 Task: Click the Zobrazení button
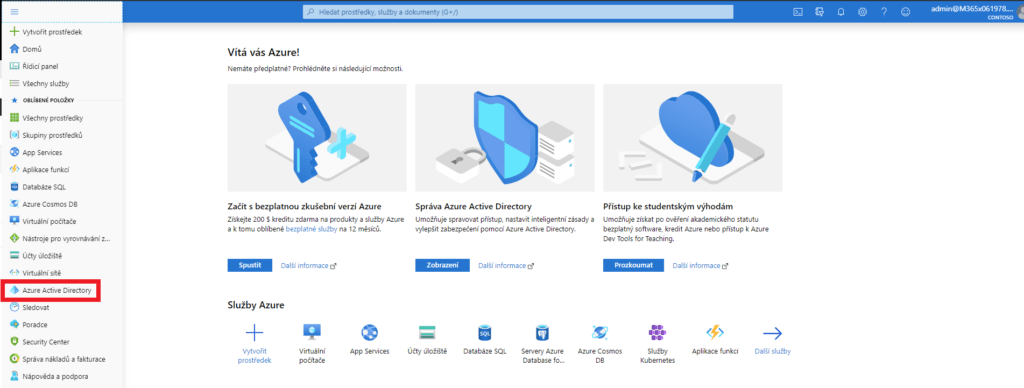[x=442, y=265]
